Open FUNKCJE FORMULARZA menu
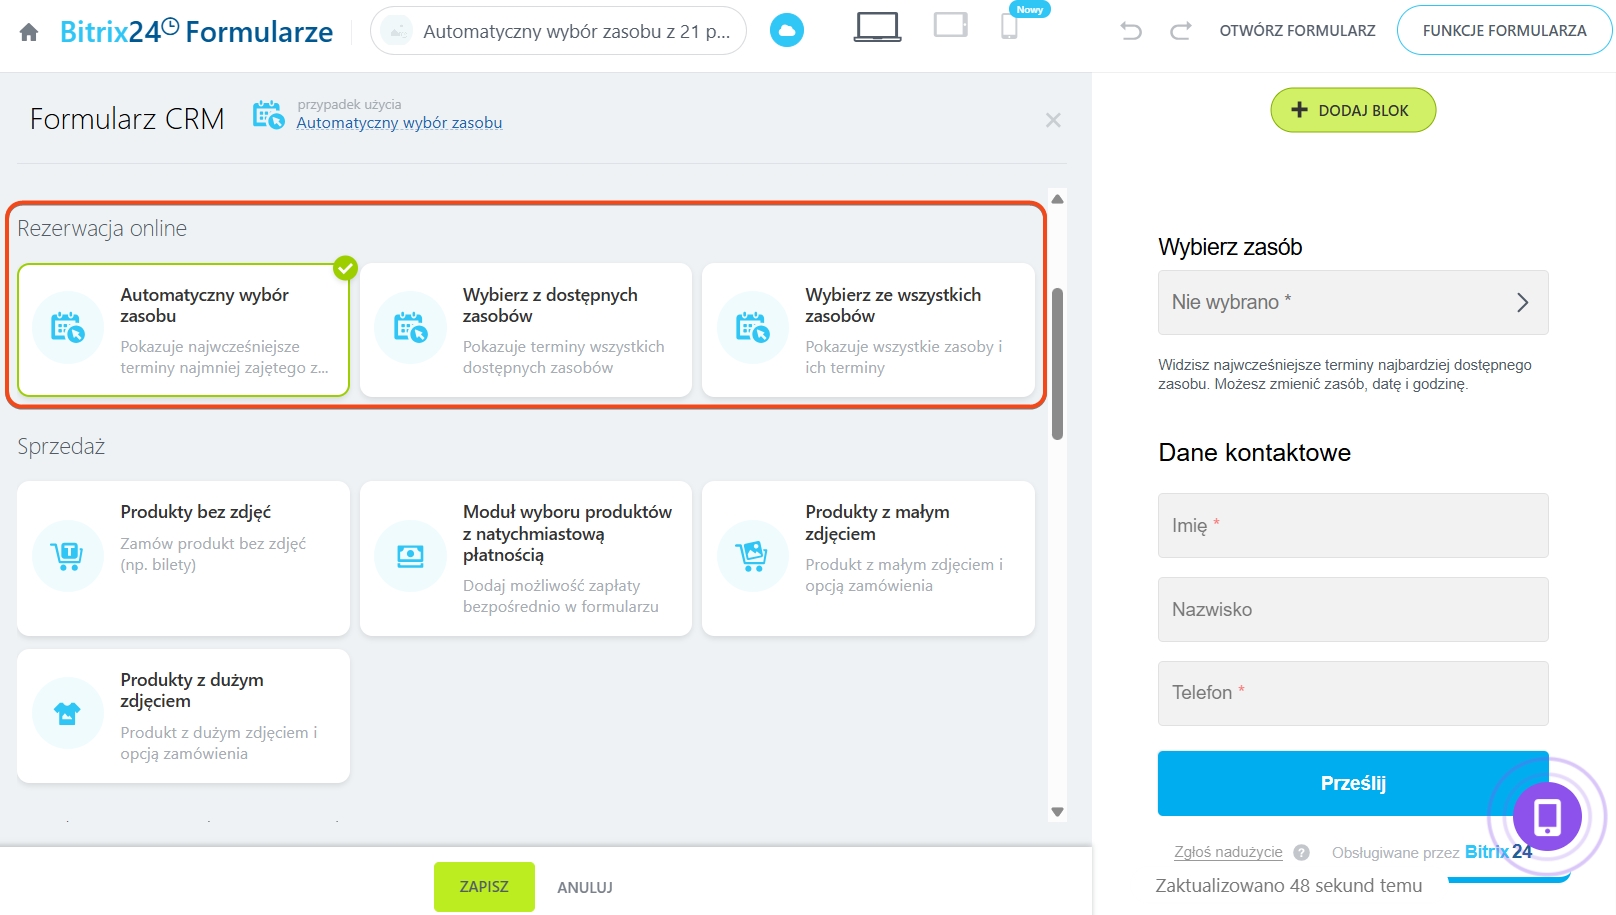This screenshot has width=1616, height=915. click(x=1504, y=31)
